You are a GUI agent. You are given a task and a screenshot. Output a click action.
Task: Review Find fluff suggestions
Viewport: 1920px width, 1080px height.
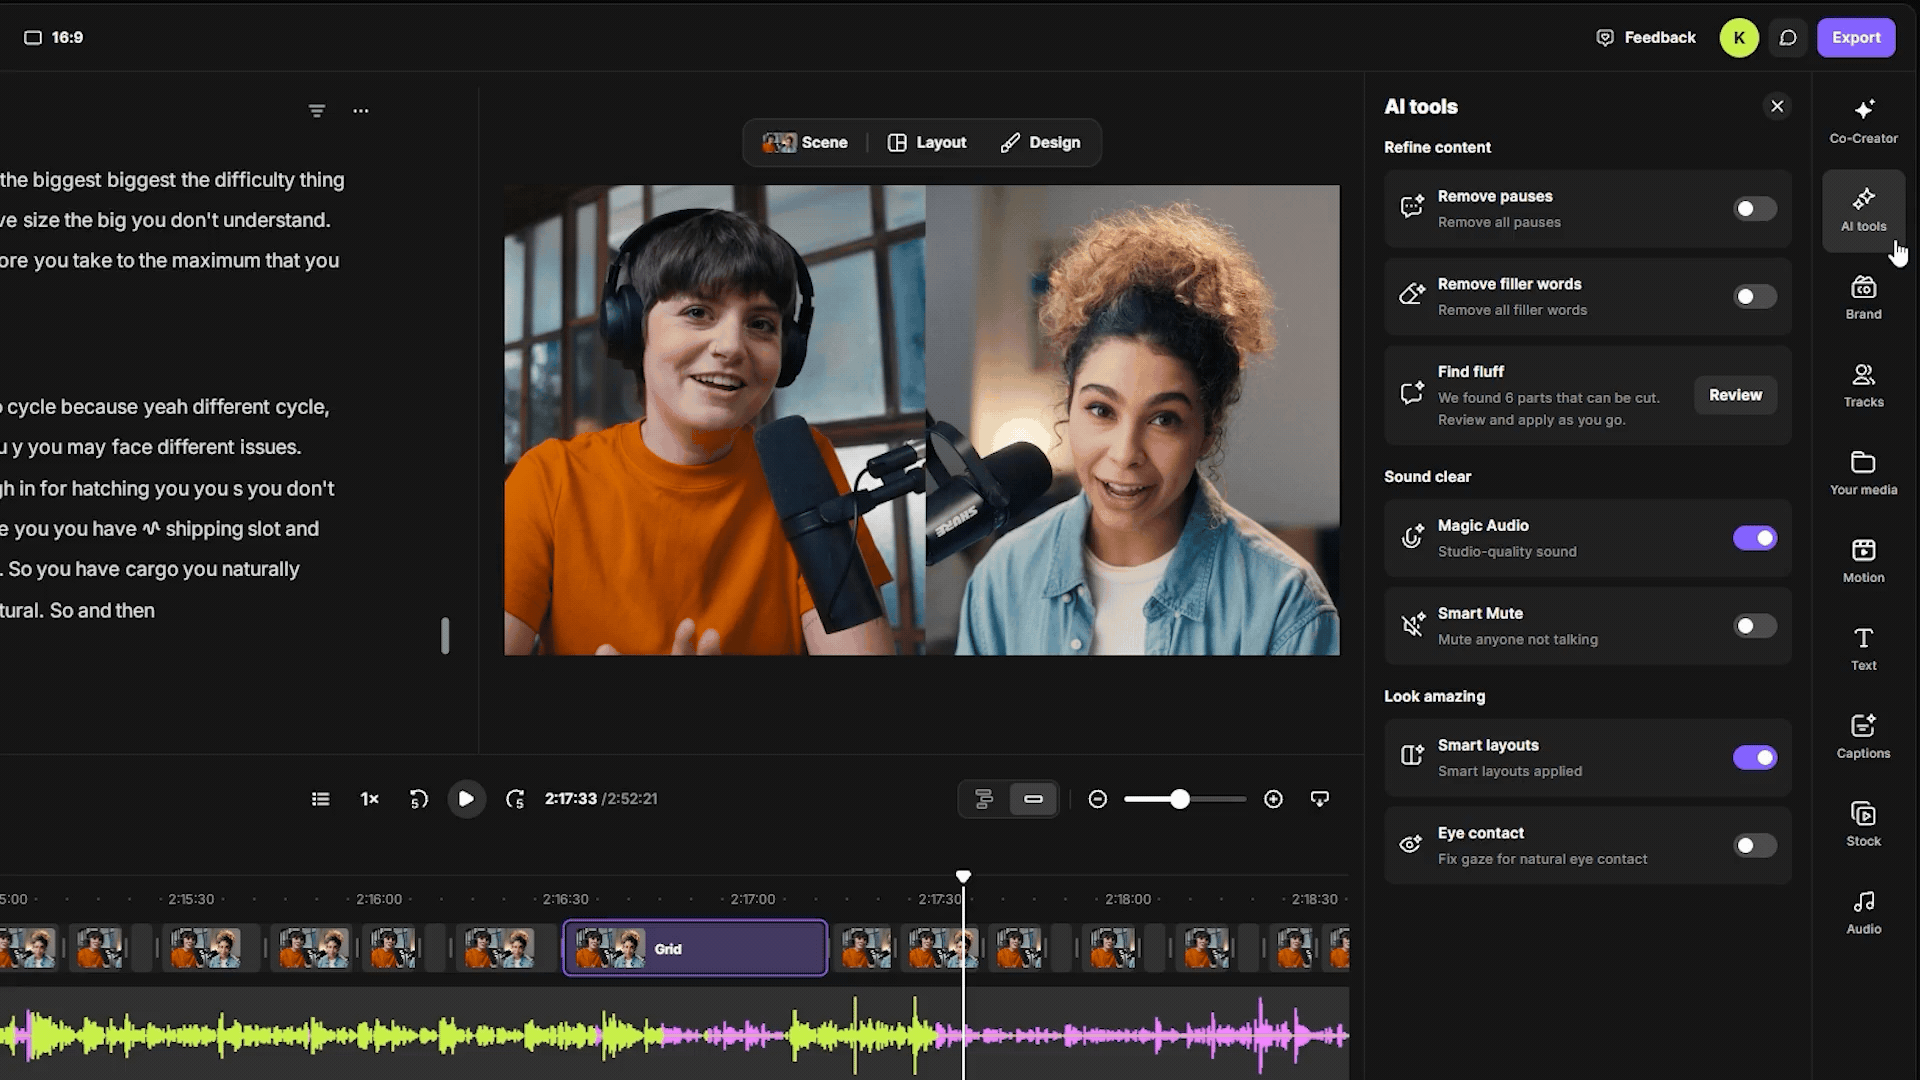click(1735, 395)
